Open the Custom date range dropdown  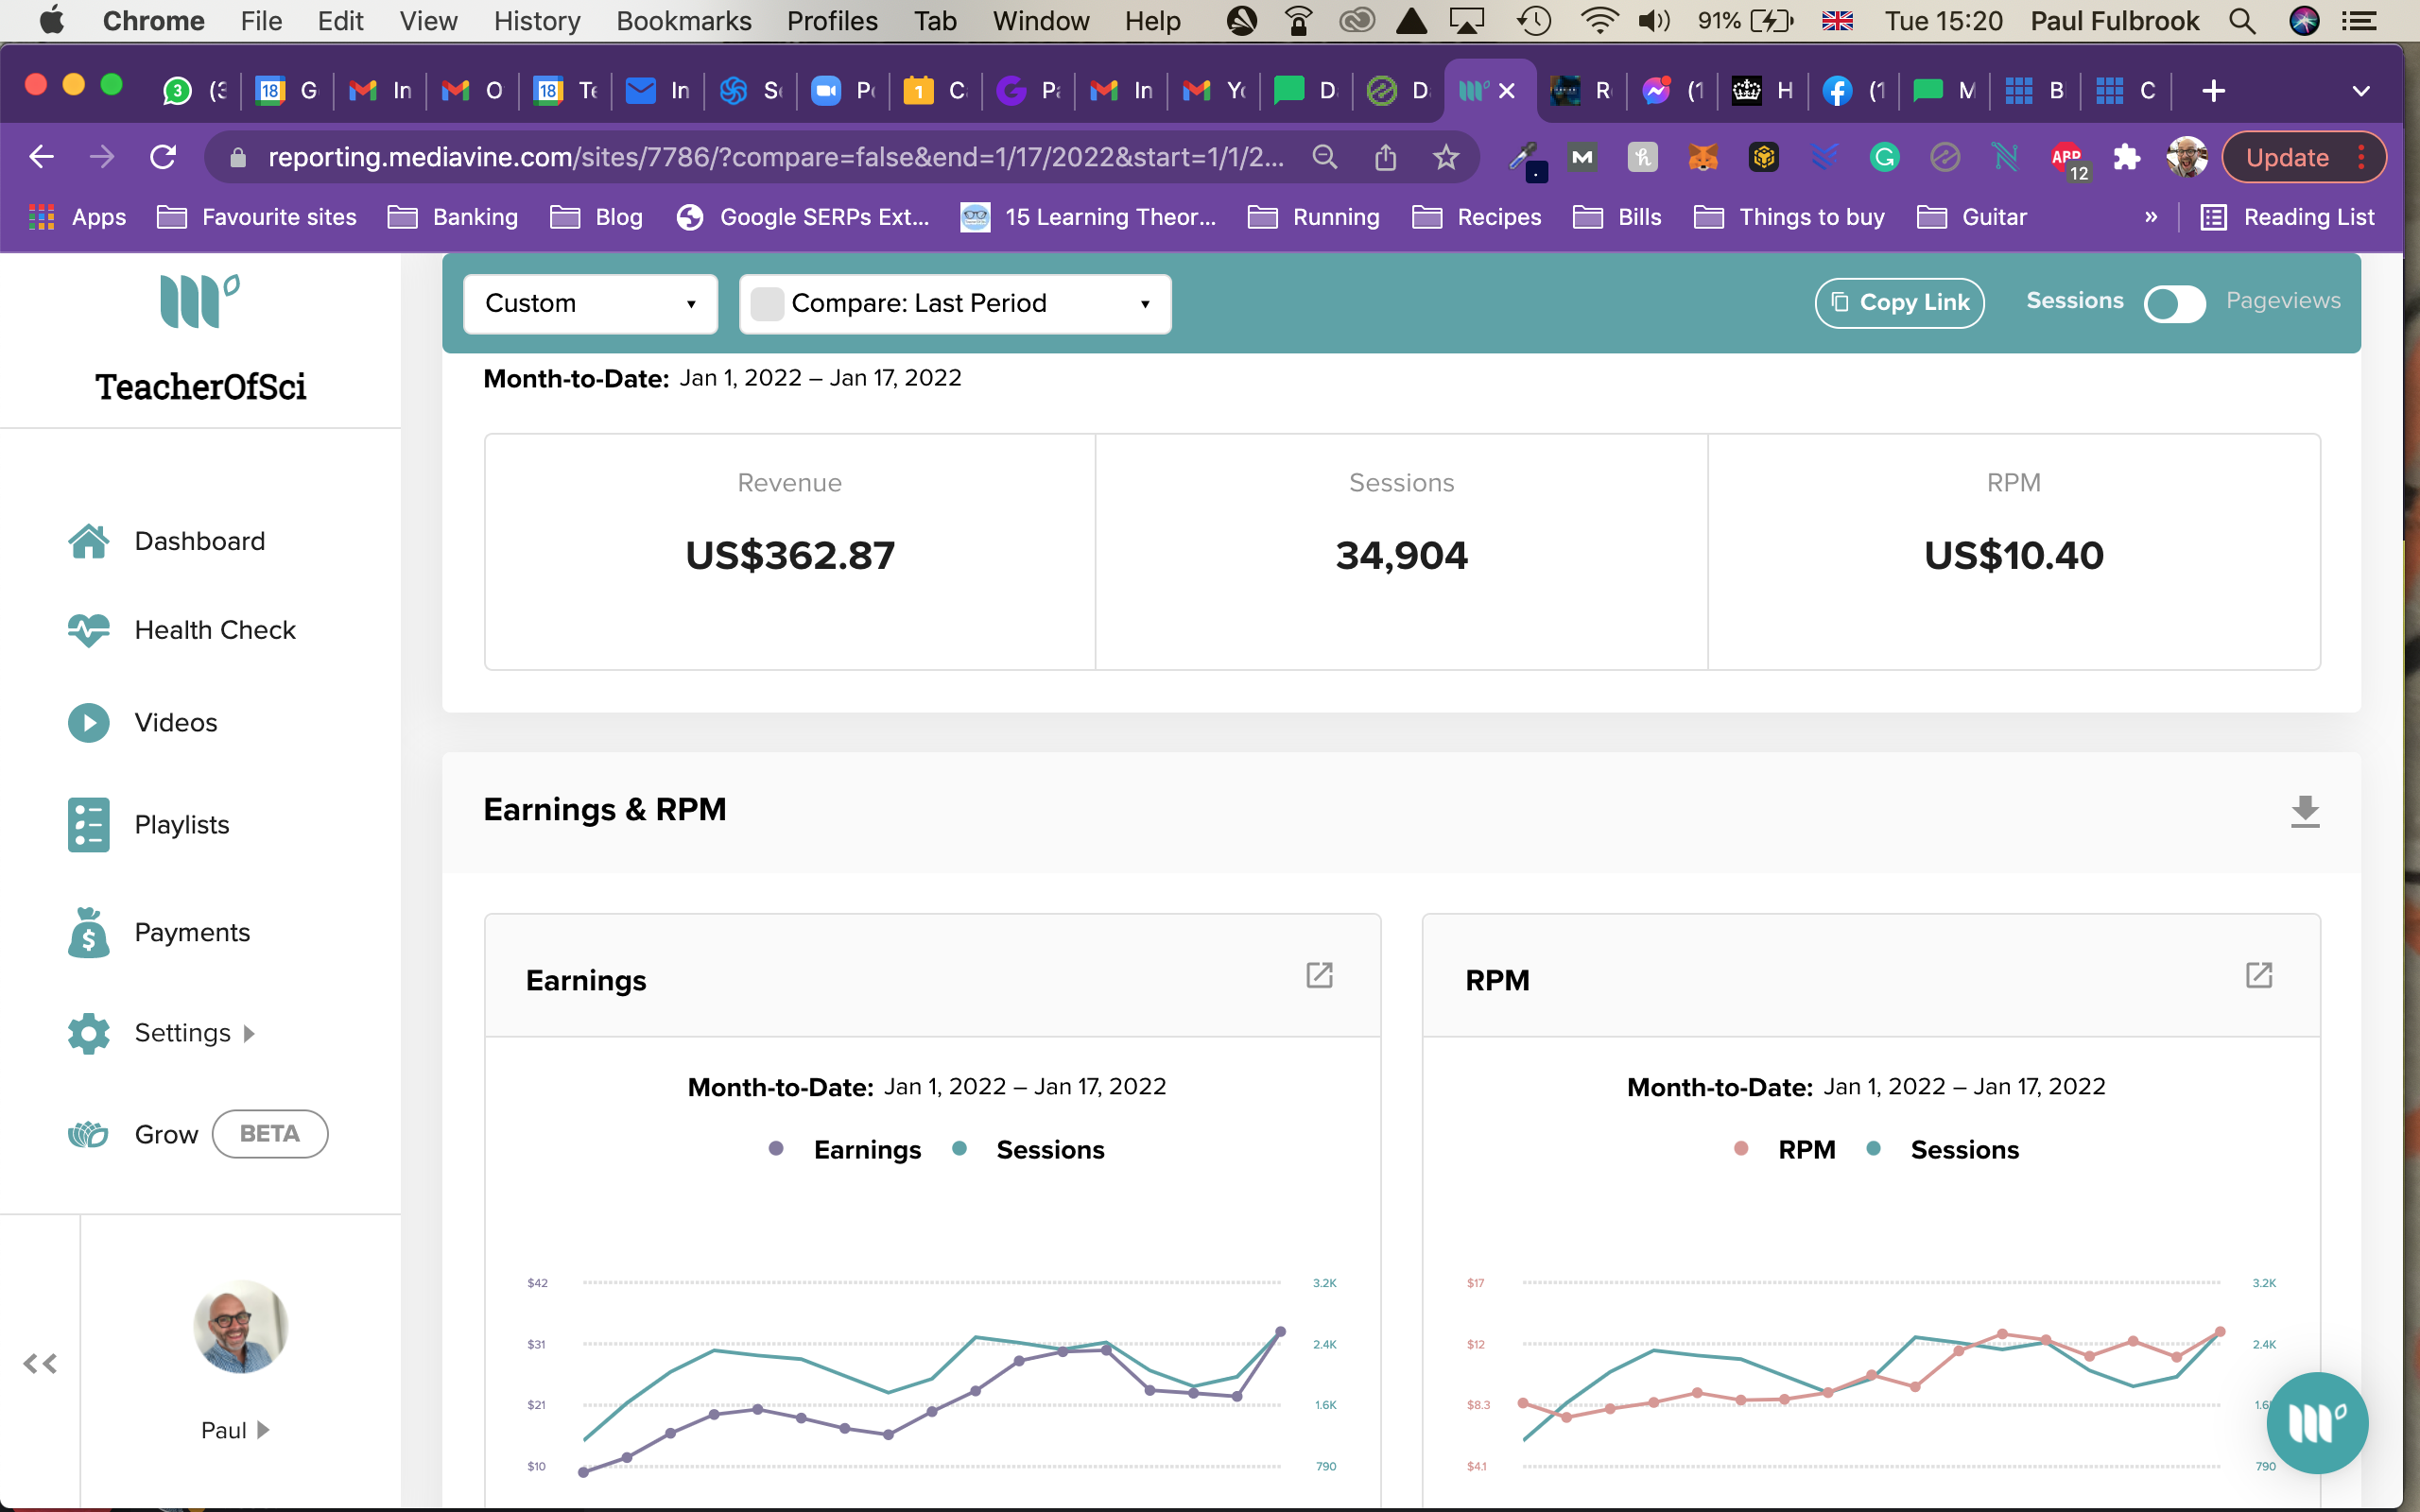pos(590,303)
